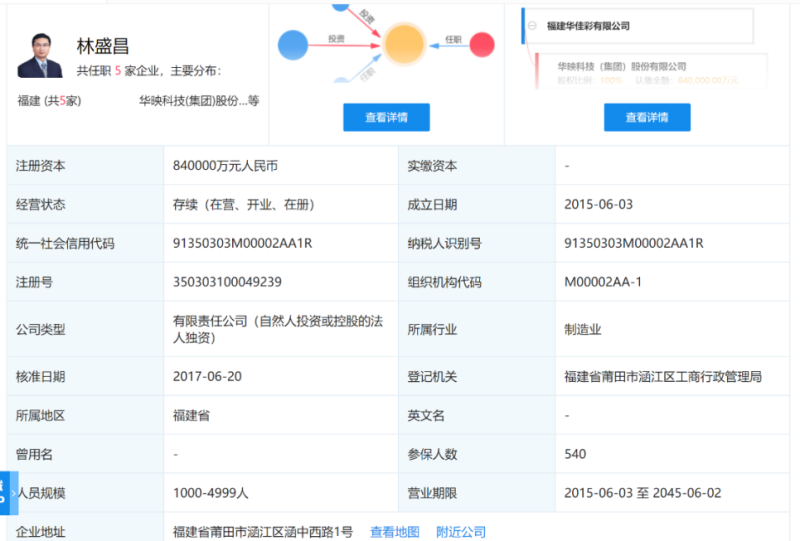This screenshot has height=541, width=800.
Task: Select region value 福建省
Action: click(191, 415)
